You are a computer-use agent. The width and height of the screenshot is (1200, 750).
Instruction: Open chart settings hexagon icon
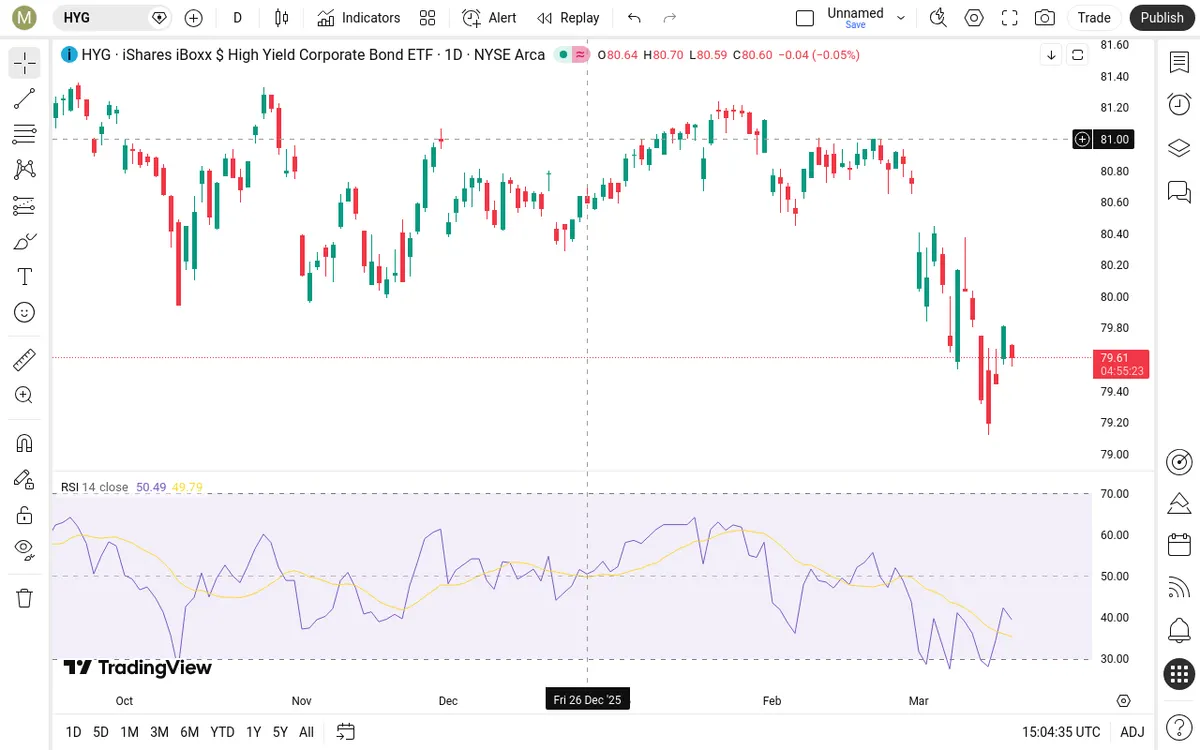974,18
